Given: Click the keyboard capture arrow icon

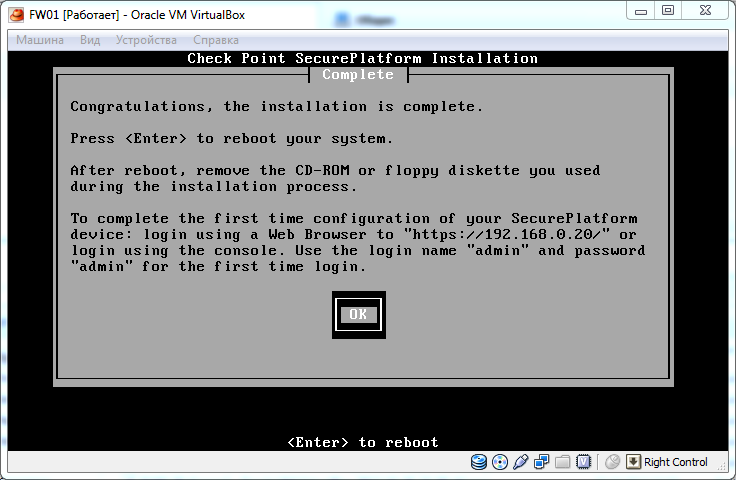Looking at the screenshot, I should tap(633, 462).
